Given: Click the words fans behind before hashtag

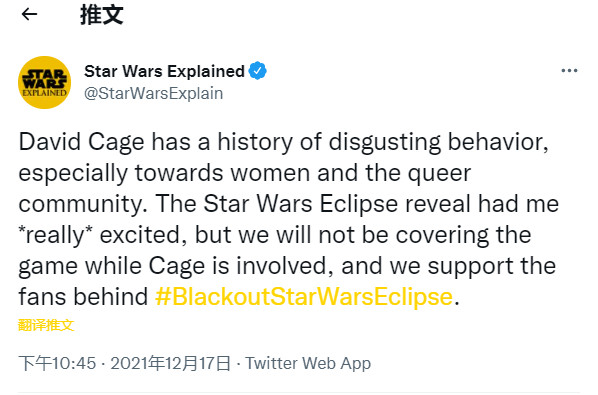Looking at the screenshot, I should coord(83,297).
